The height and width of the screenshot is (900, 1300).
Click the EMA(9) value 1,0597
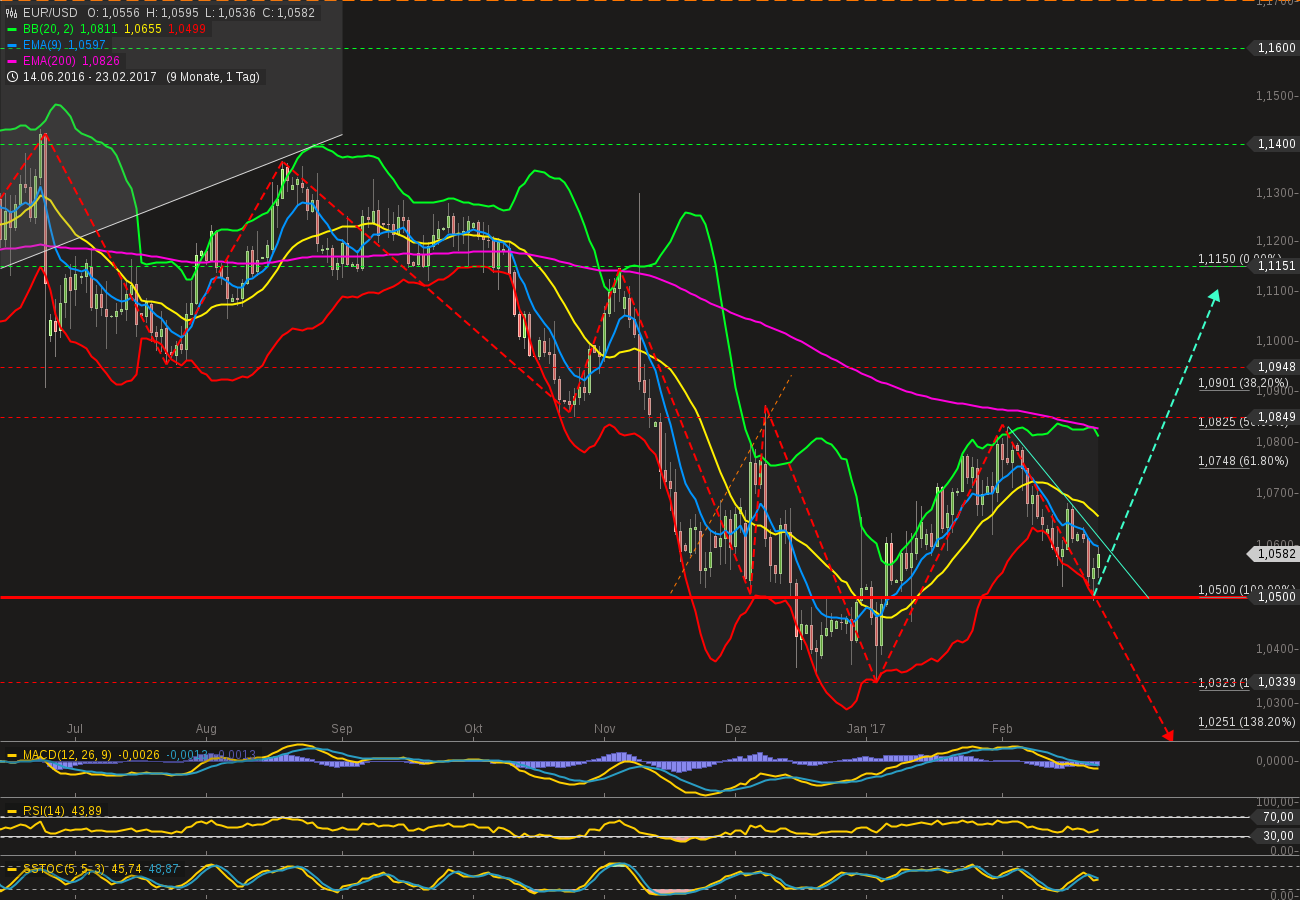[x=88, y=45]
